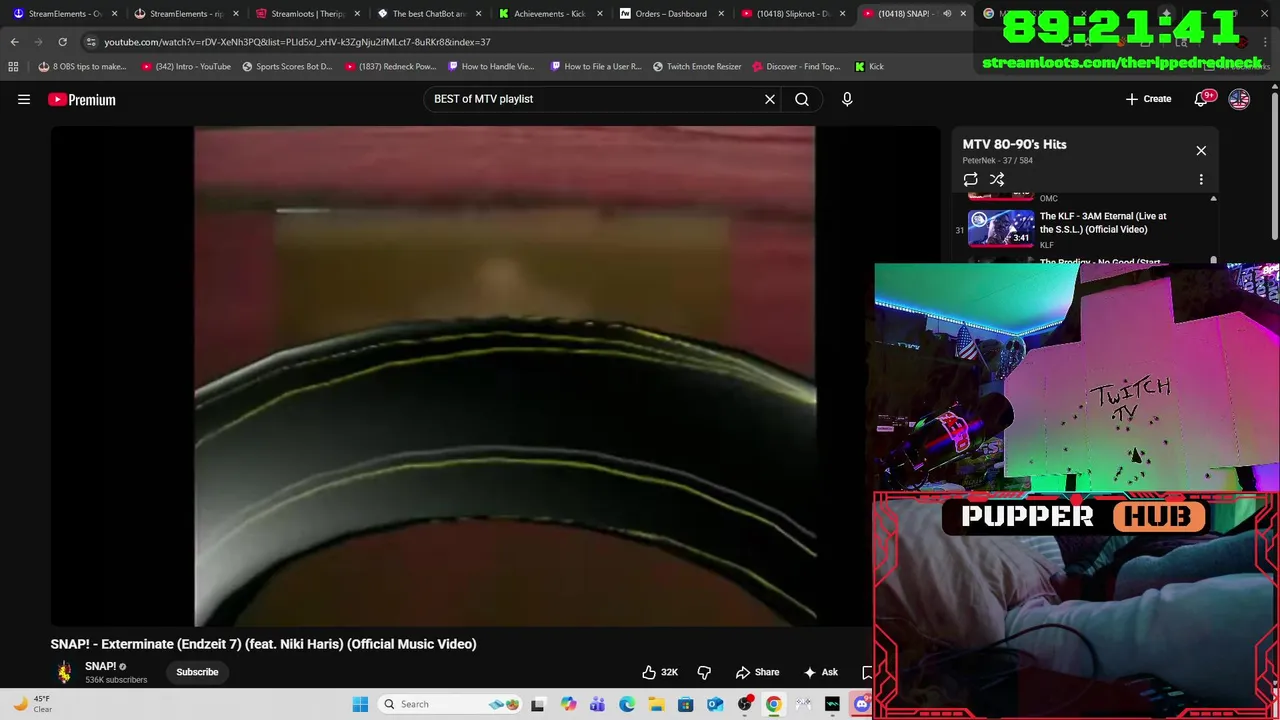Open Microsoft Edge from taskbar

coord(627,704)
